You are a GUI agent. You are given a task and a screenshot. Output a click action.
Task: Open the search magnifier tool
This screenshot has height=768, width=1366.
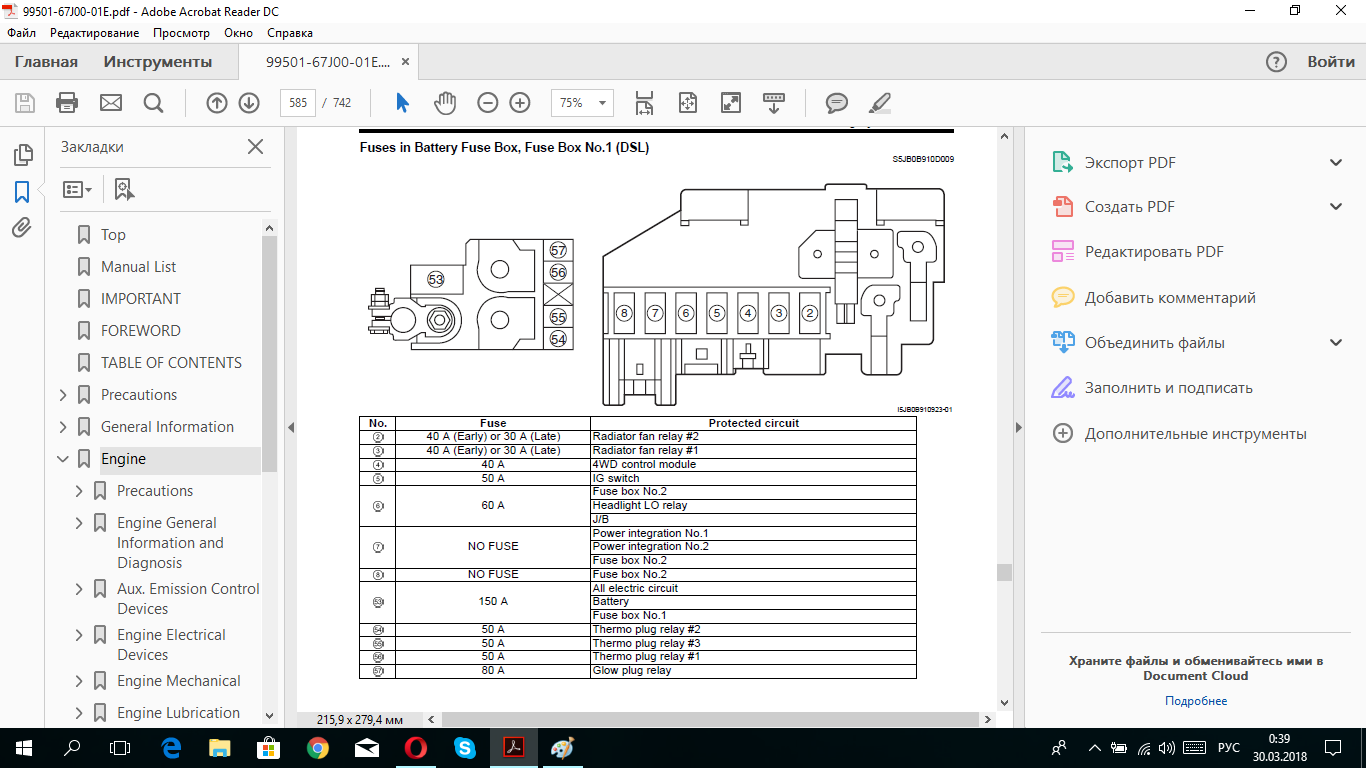click(153, 103)
